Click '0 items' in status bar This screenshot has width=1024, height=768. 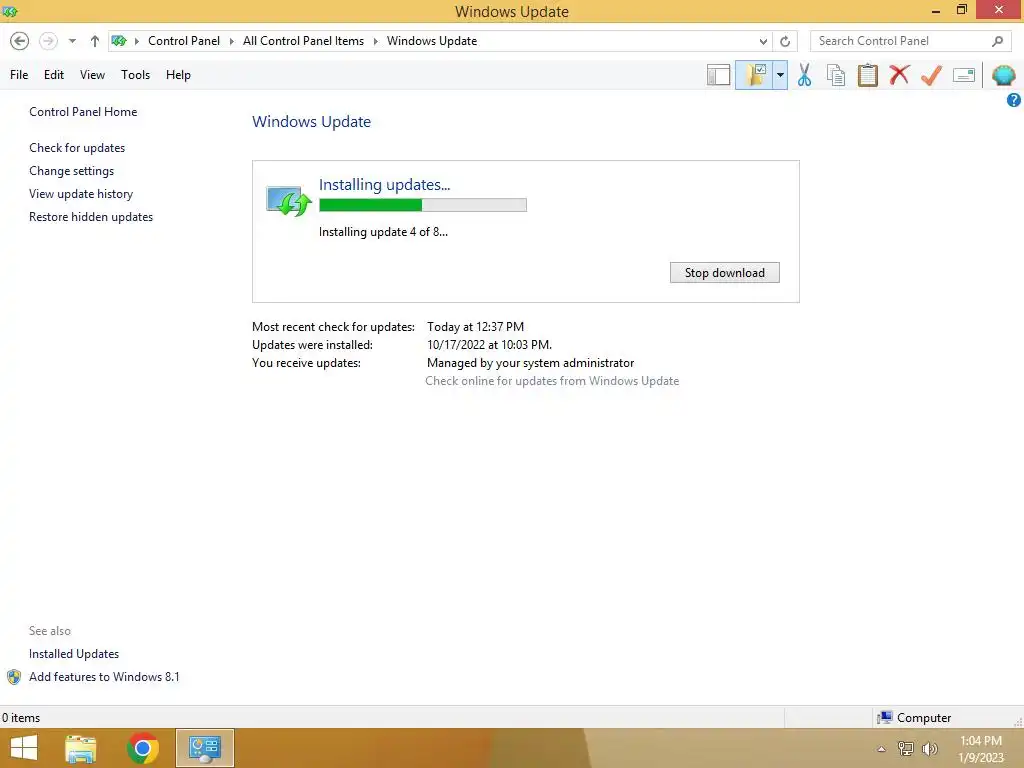click(x=21, y=718)
